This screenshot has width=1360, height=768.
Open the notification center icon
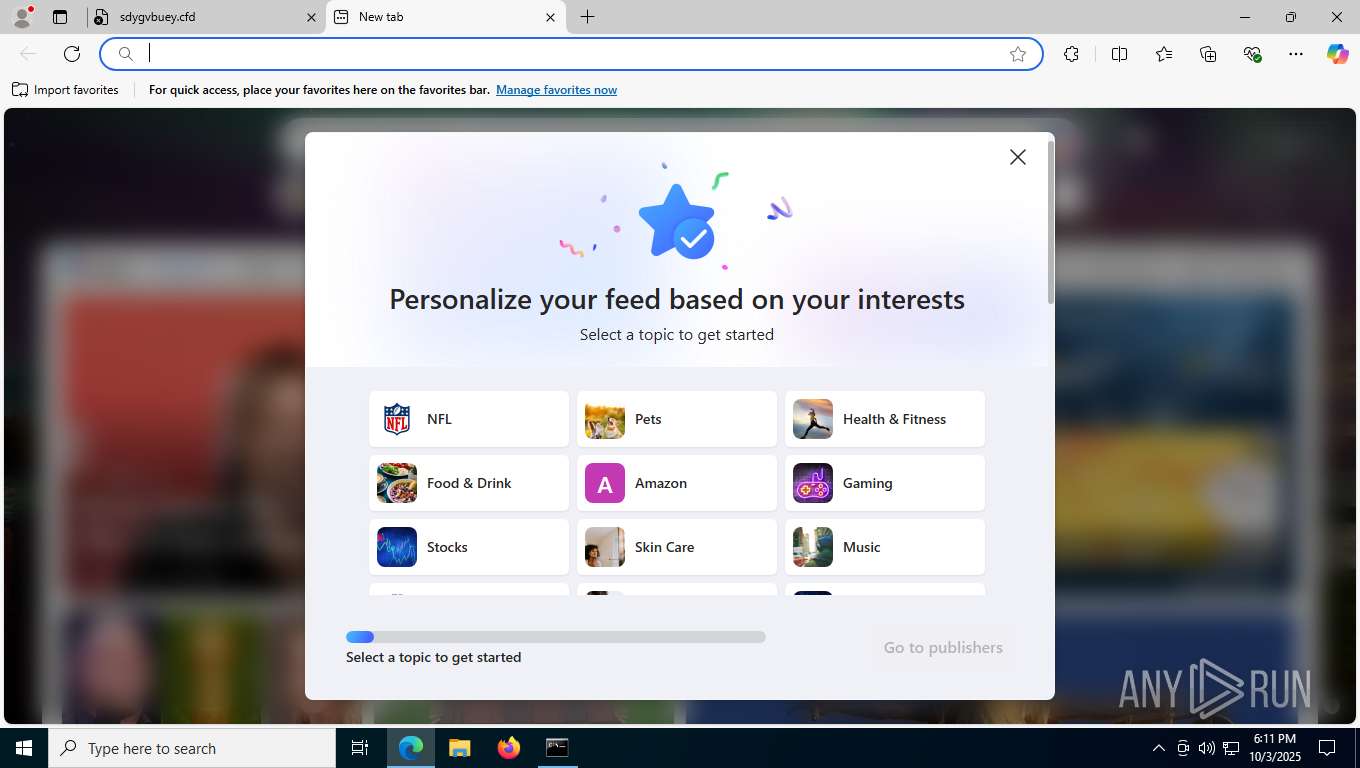pyautogui.click(x=1327, y=748)
